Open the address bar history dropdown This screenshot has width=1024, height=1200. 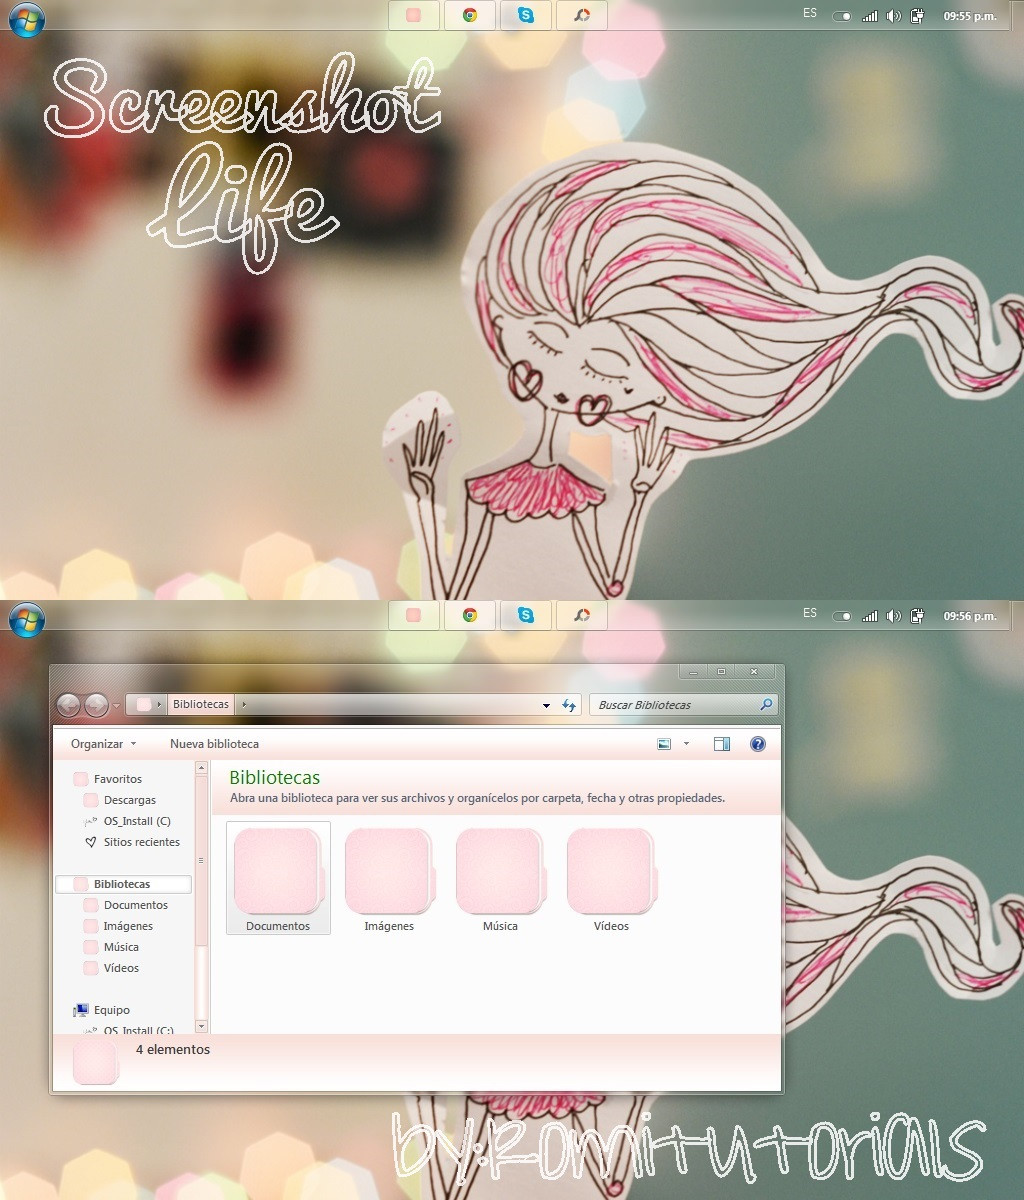point(546,705)
